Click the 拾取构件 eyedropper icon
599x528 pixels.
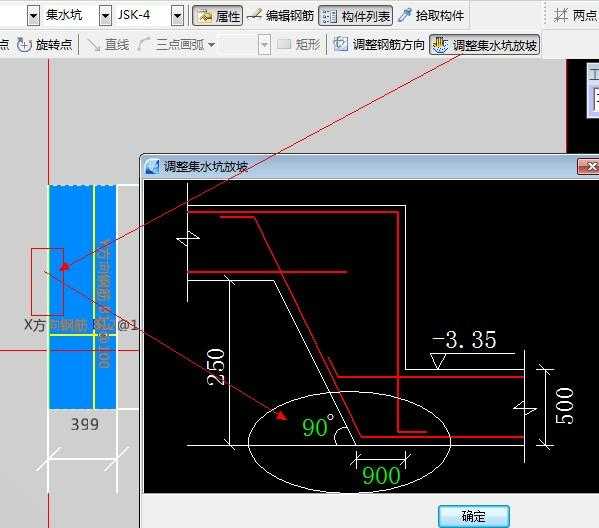pos(405,15)
